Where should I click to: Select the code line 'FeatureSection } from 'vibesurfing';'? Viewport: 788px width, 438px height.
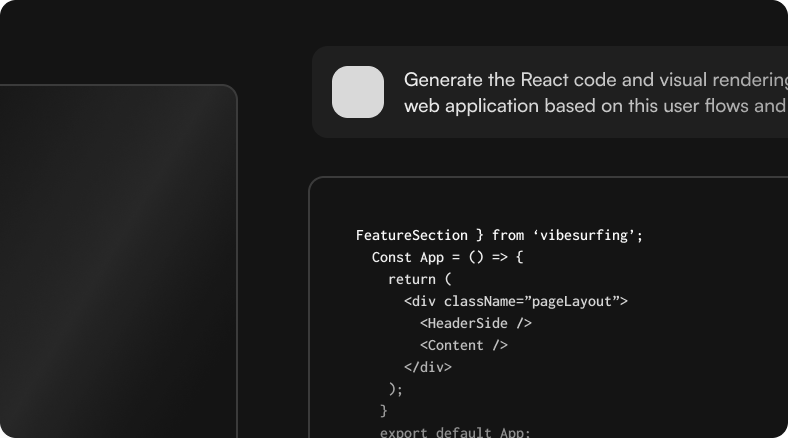point(499,235)
